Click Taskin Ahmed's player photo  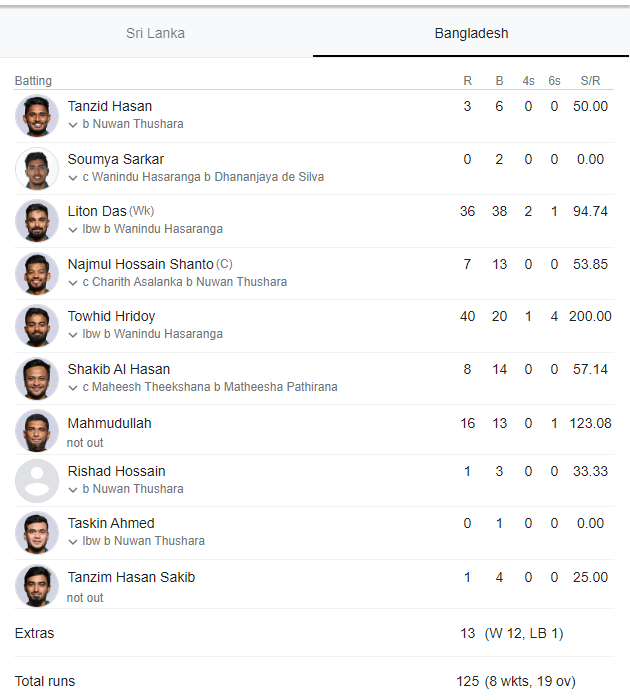(37, 533)
